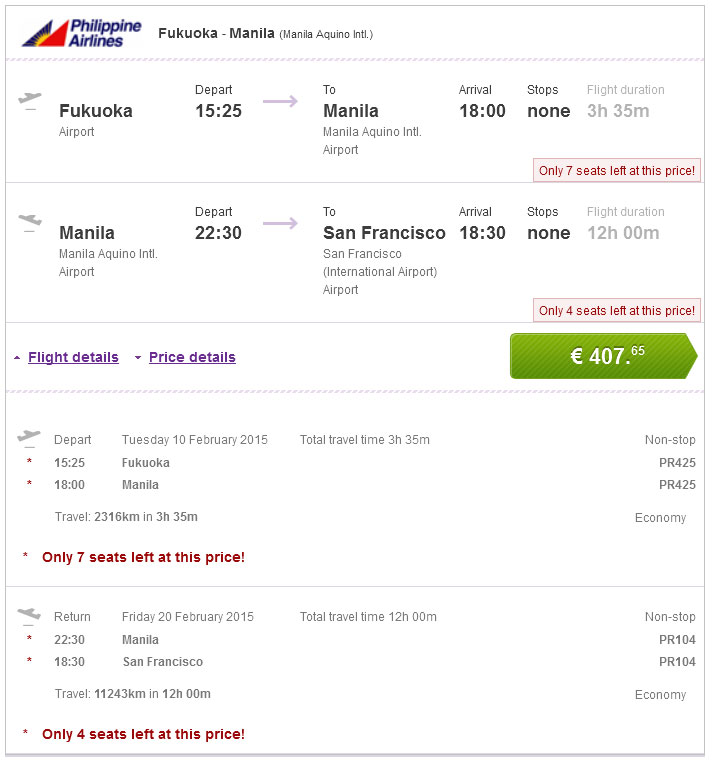The image size is (712, 762).
Task: Click the 12h 00m flight duration
Action: coord(623,233)
